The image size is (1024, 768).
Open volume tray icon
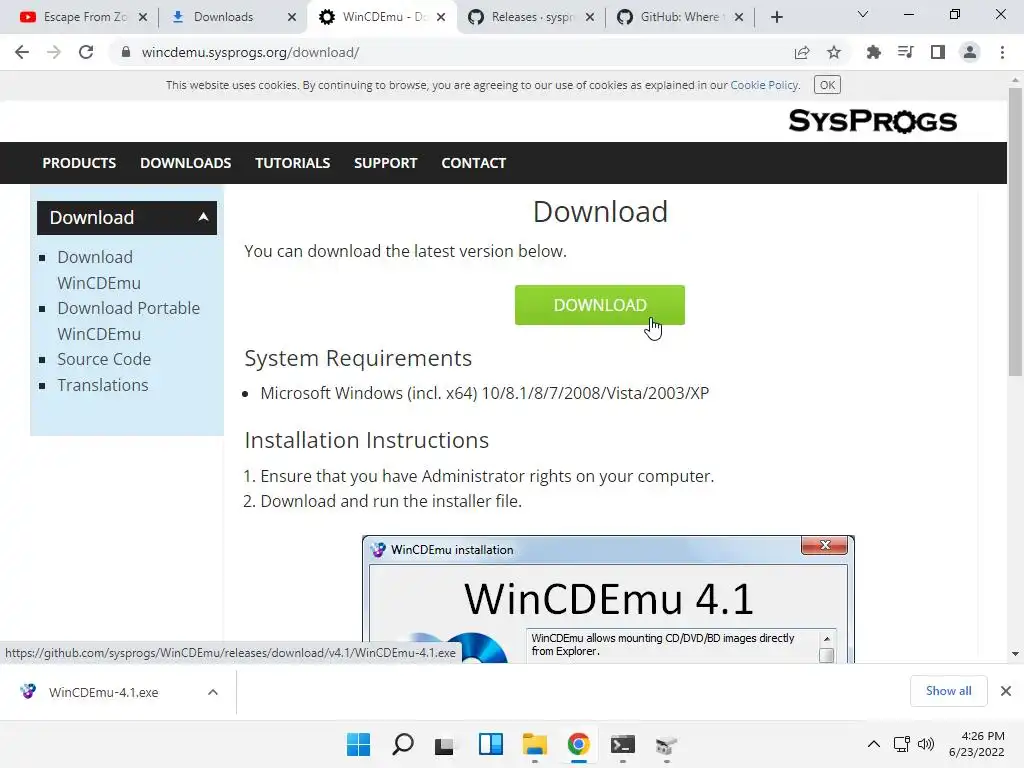pyautogui.click(x=926, y=744)
